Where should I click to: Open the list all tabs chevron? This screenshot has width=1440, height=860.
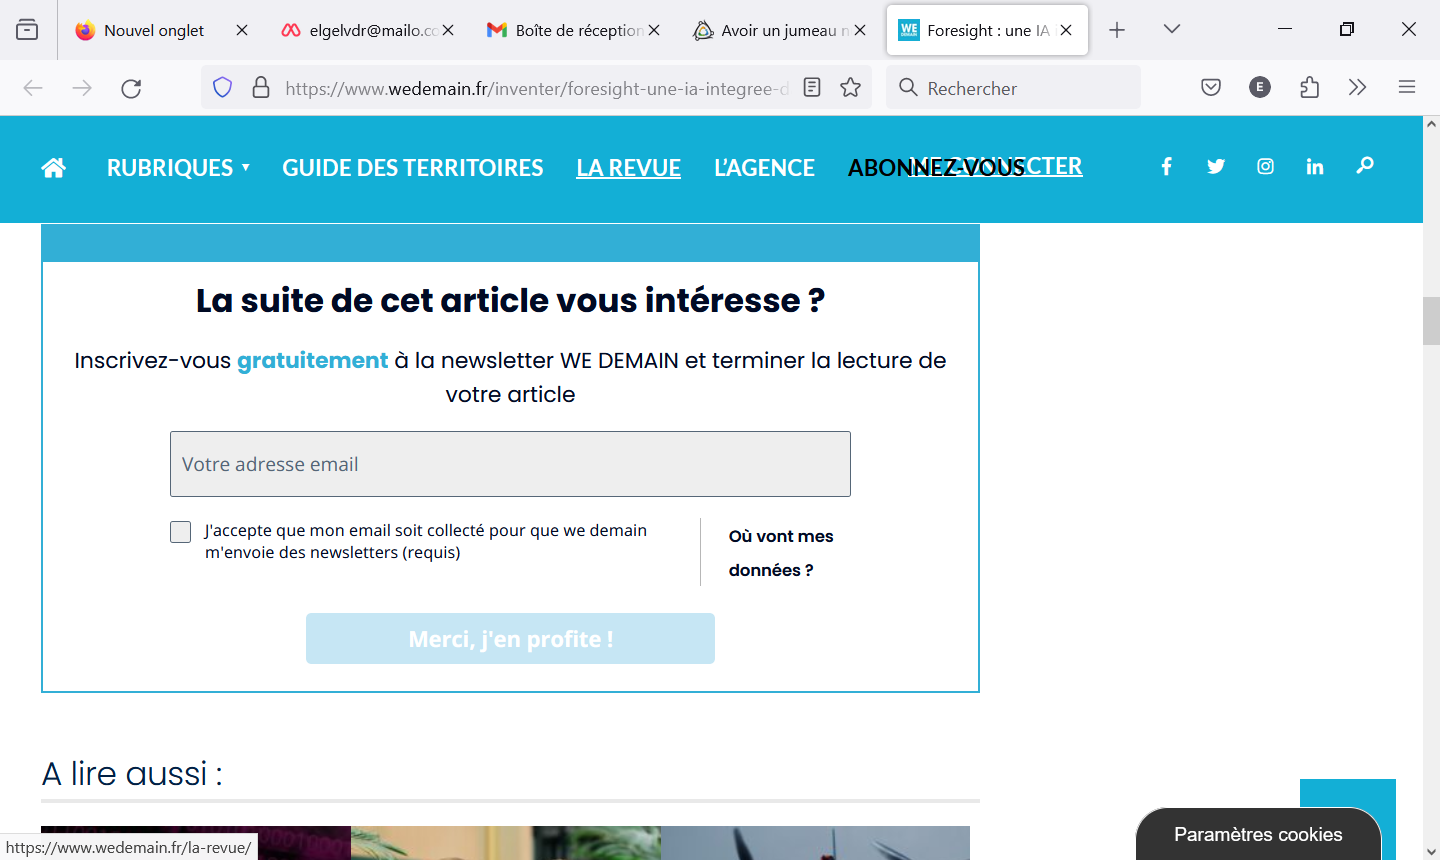[x=1172, y=30]
